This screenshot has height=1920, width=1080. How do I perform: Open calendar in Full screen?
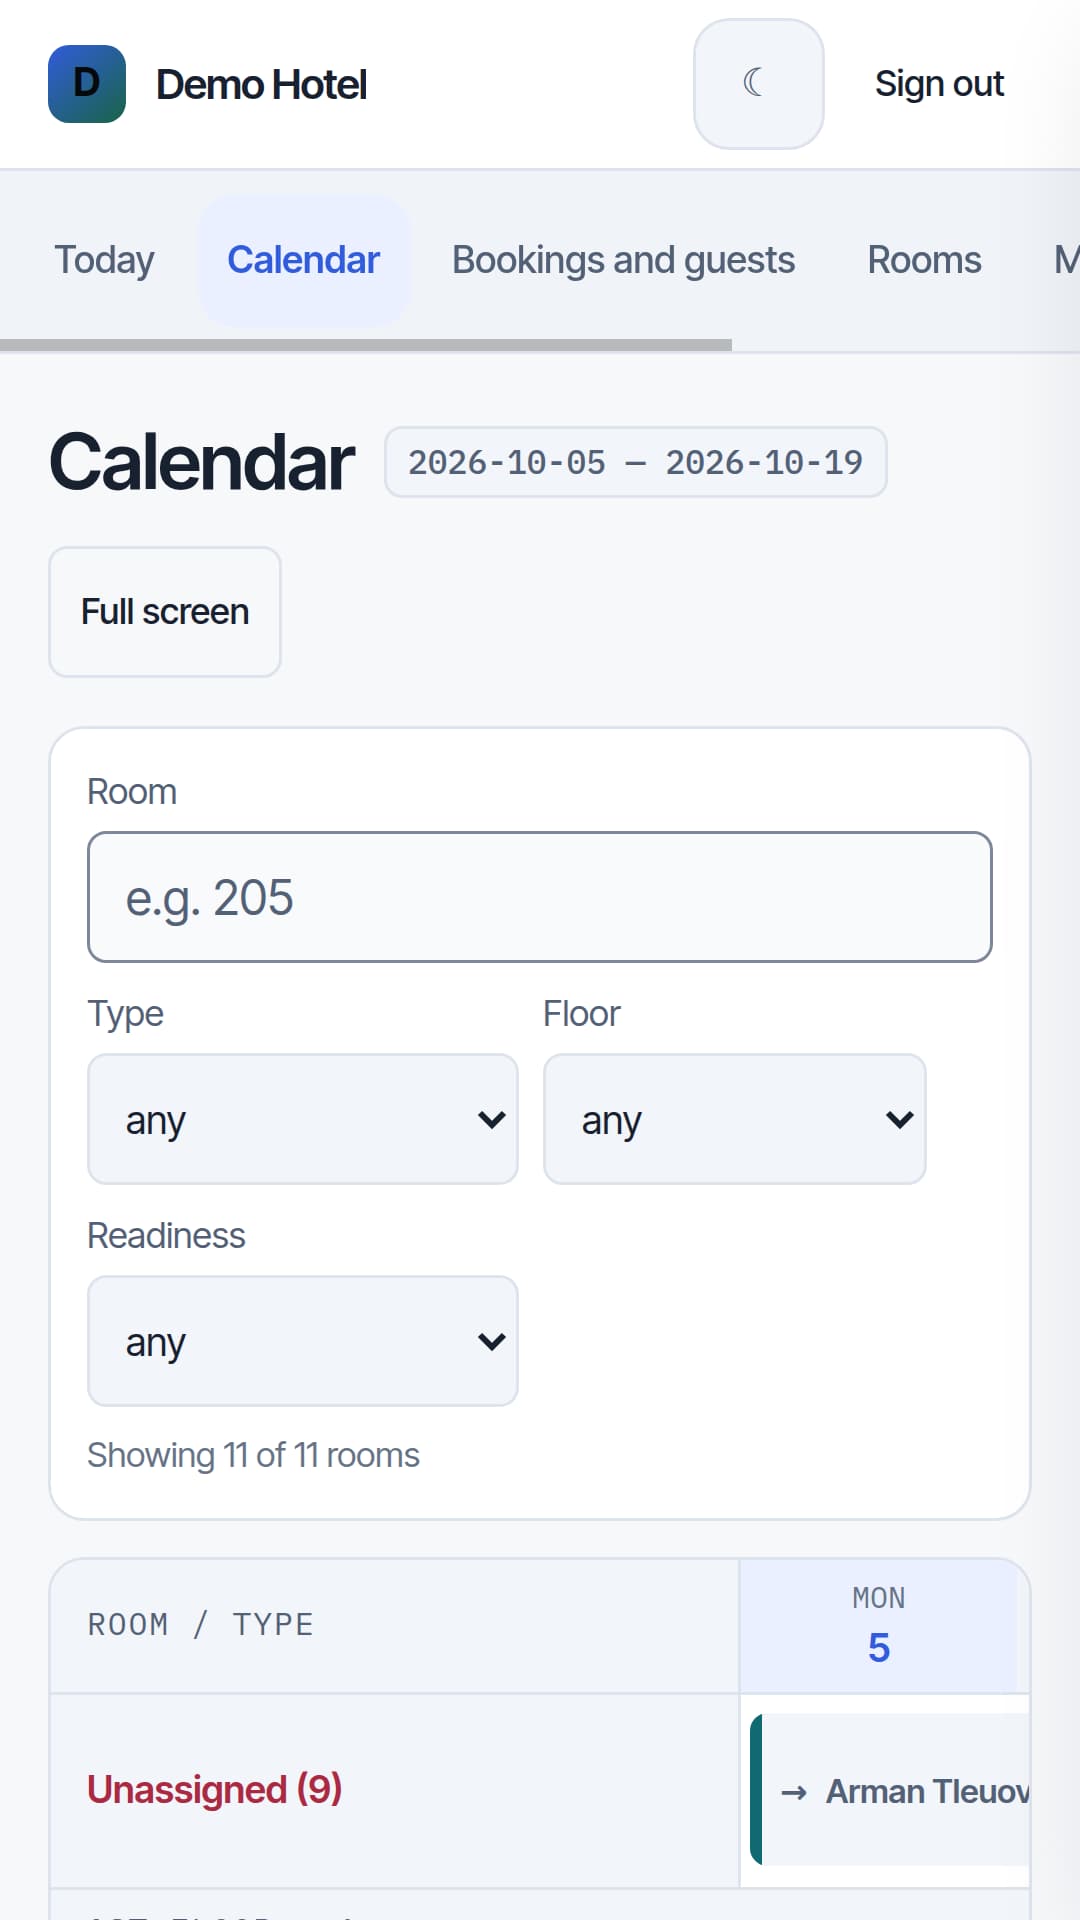[165, 612]
